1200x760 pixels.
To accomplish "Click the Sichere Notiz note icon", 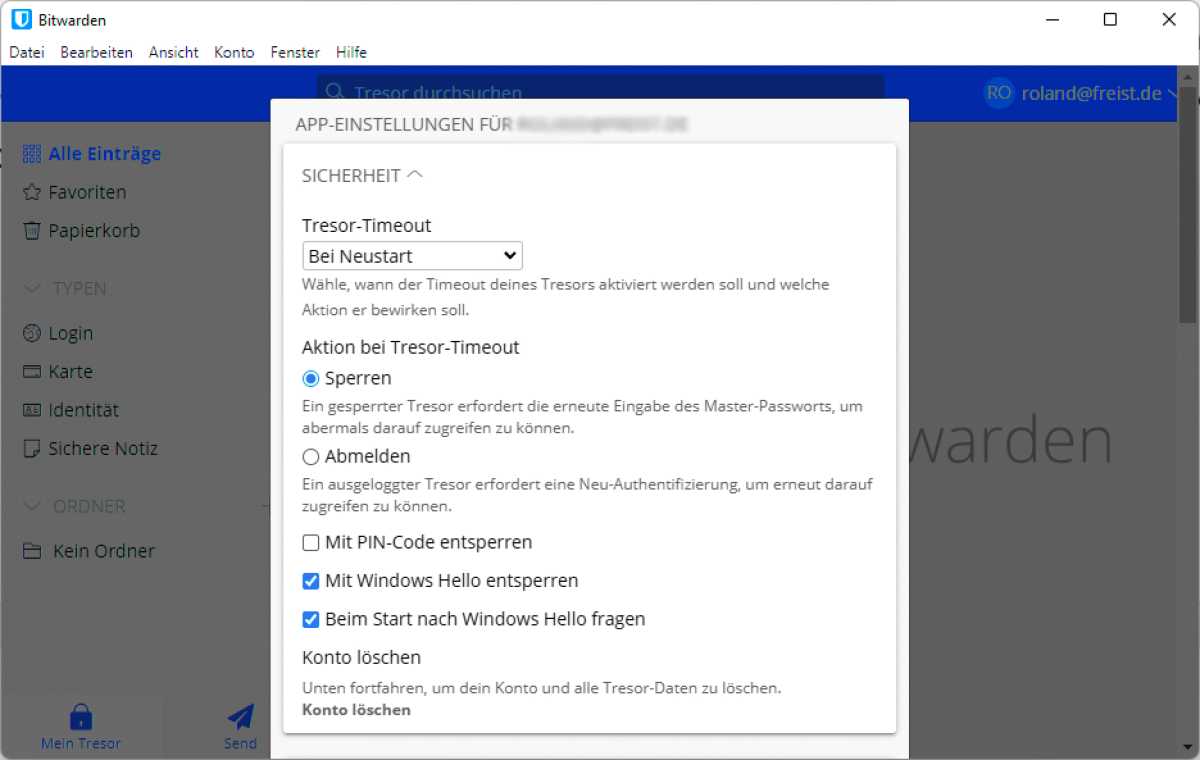I will [32, 449].
